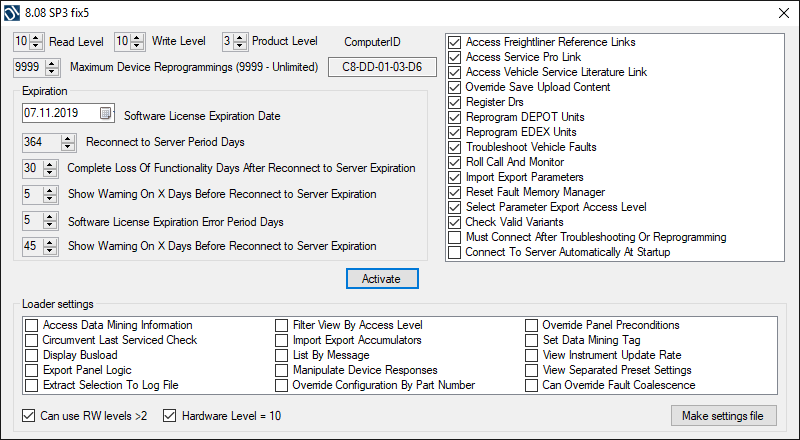The width and height of the screenshot is (800, 440).
Task: Click the 364 reconnect days field
Action: (42, 142)
